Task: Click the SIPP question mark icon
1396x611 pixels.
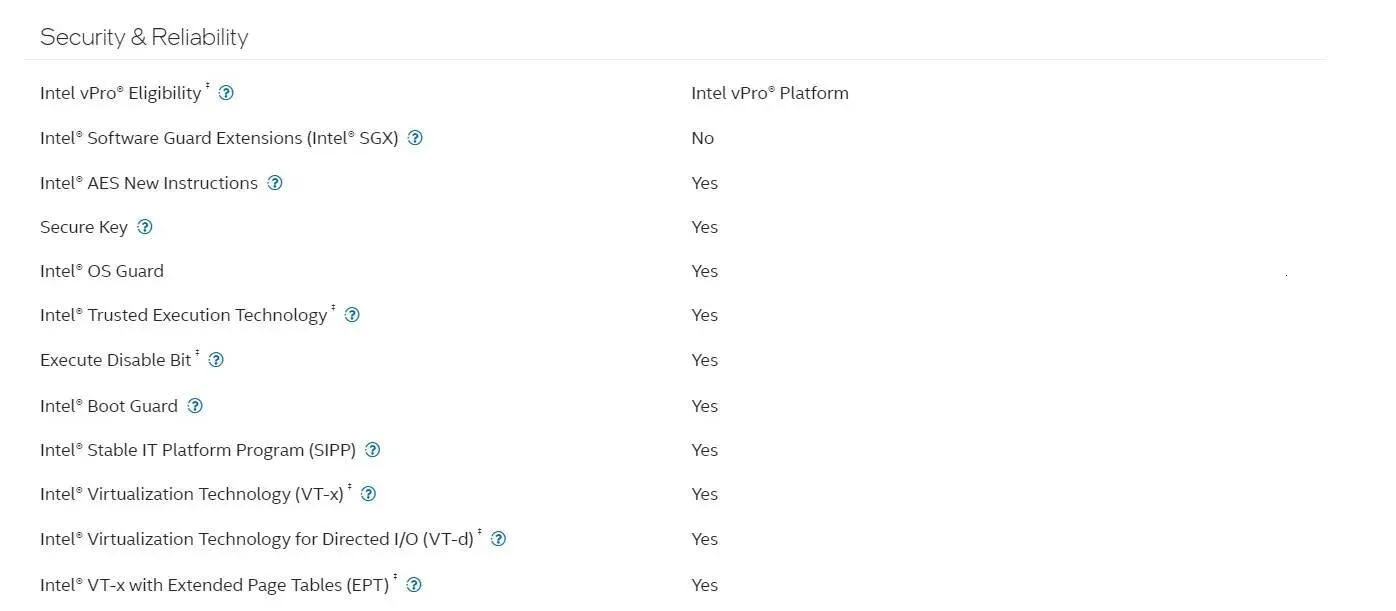Action: tap(373, 450)
